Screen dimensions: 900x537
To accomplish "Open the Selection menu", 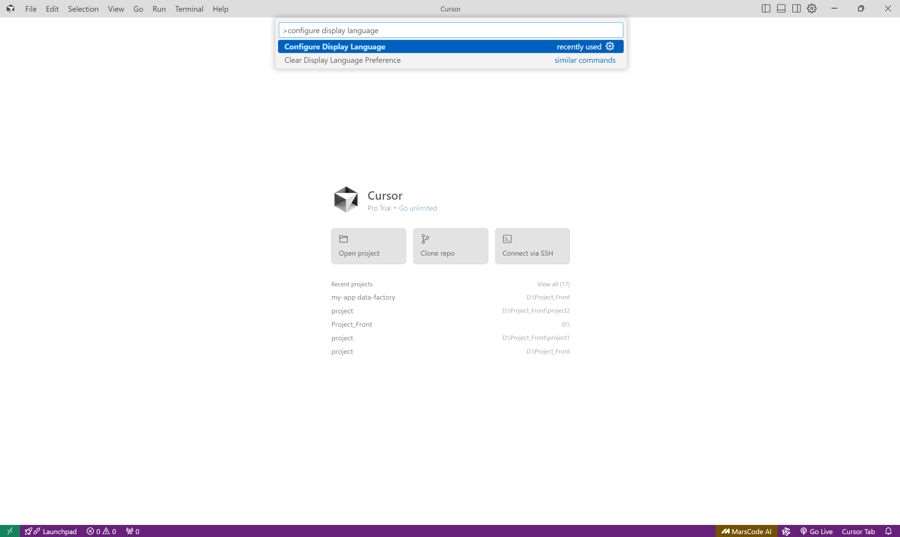I will 83,9.
